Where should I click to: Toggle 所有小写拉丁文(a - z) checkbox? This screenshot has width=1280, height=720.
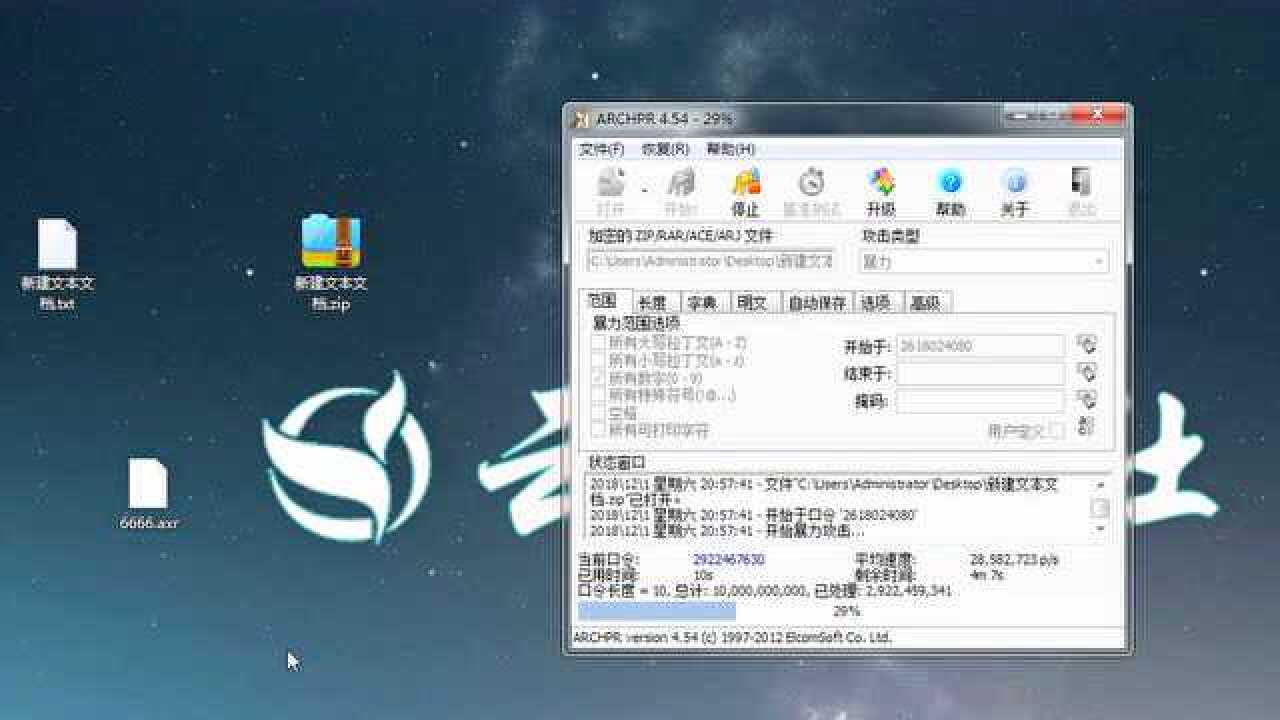598,360
